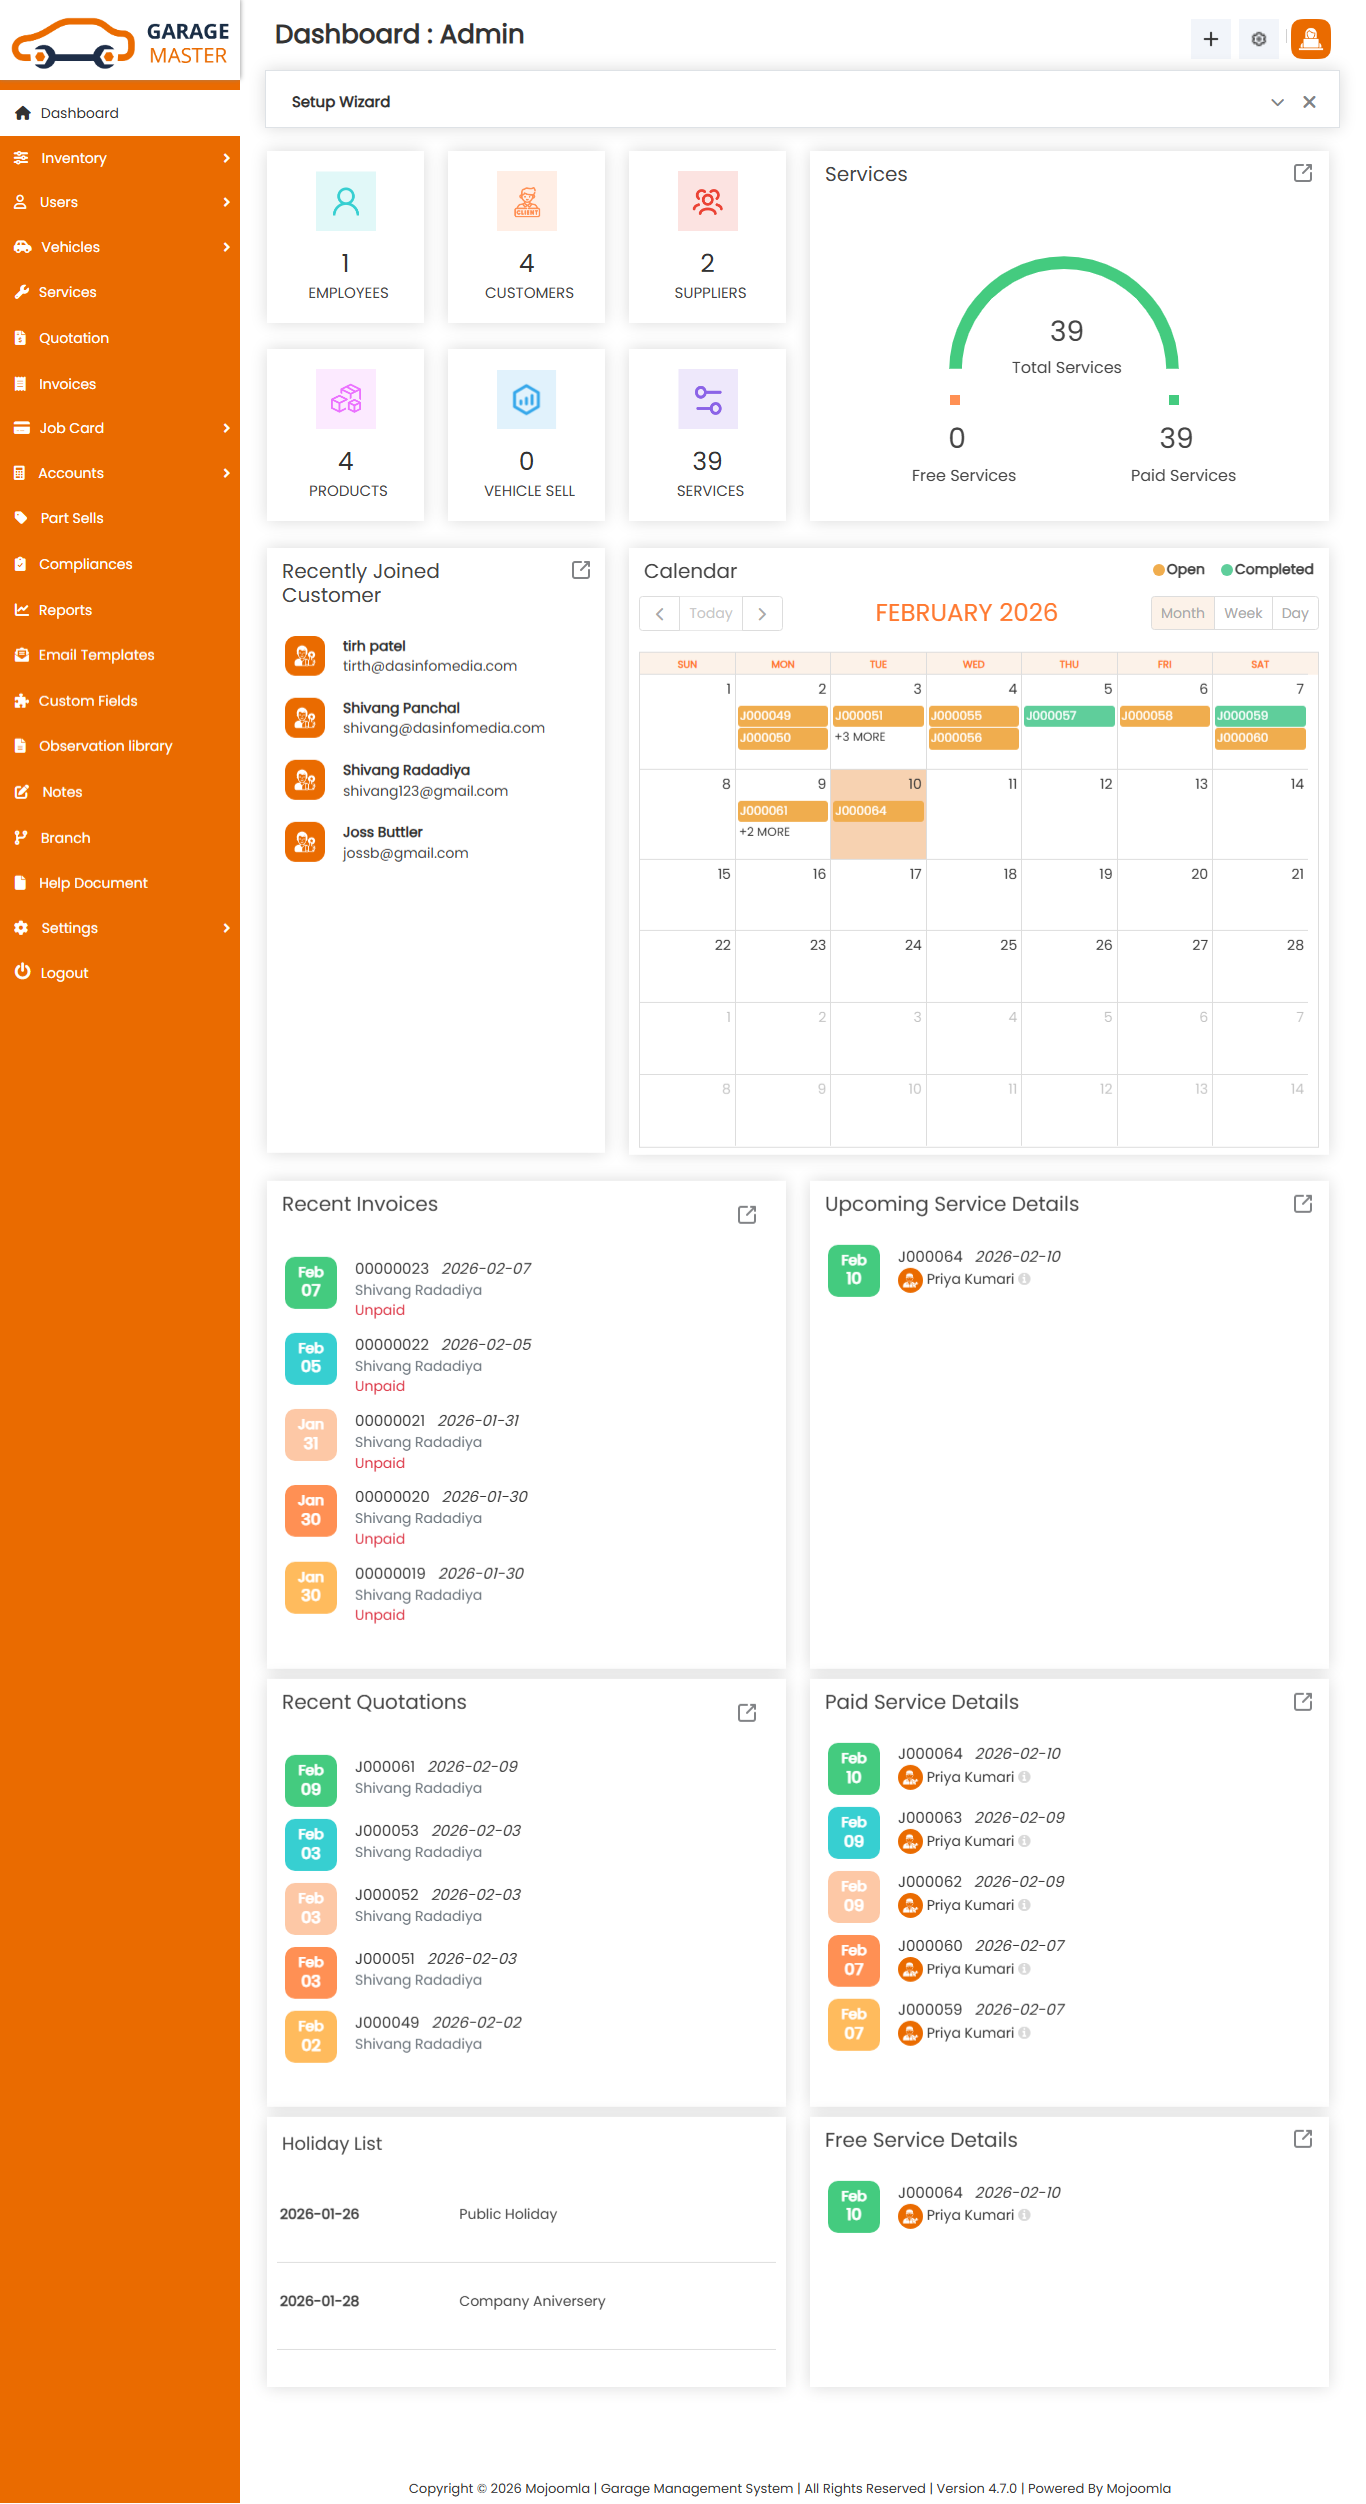The height and width of the screenshot is (2504, 1366).
Task: Expand the Job Card sidebar submenu
Action: click(120, 428)
